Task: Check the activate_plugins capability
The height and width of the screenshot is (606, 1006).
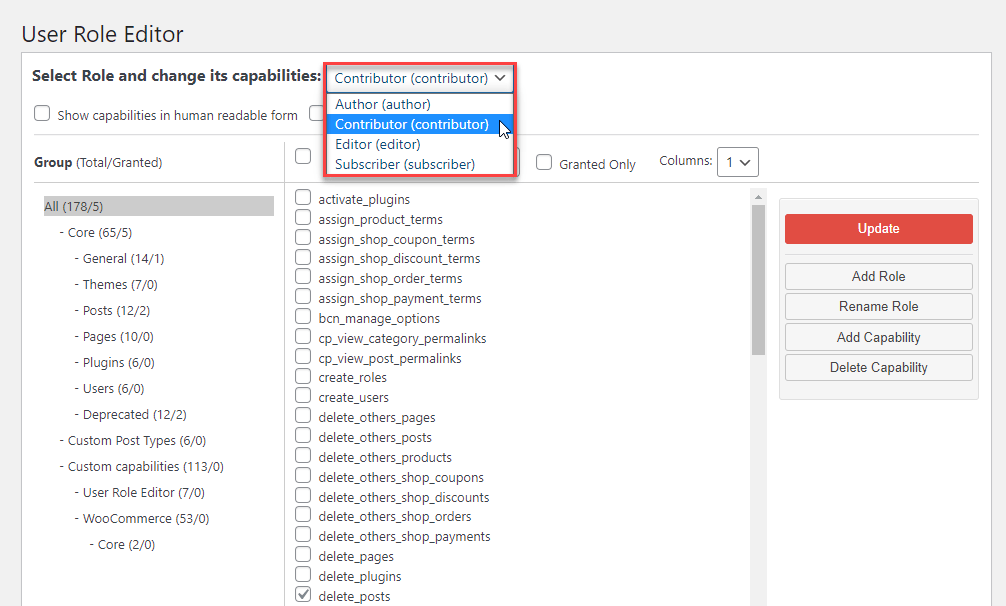Action: (303, 198)
